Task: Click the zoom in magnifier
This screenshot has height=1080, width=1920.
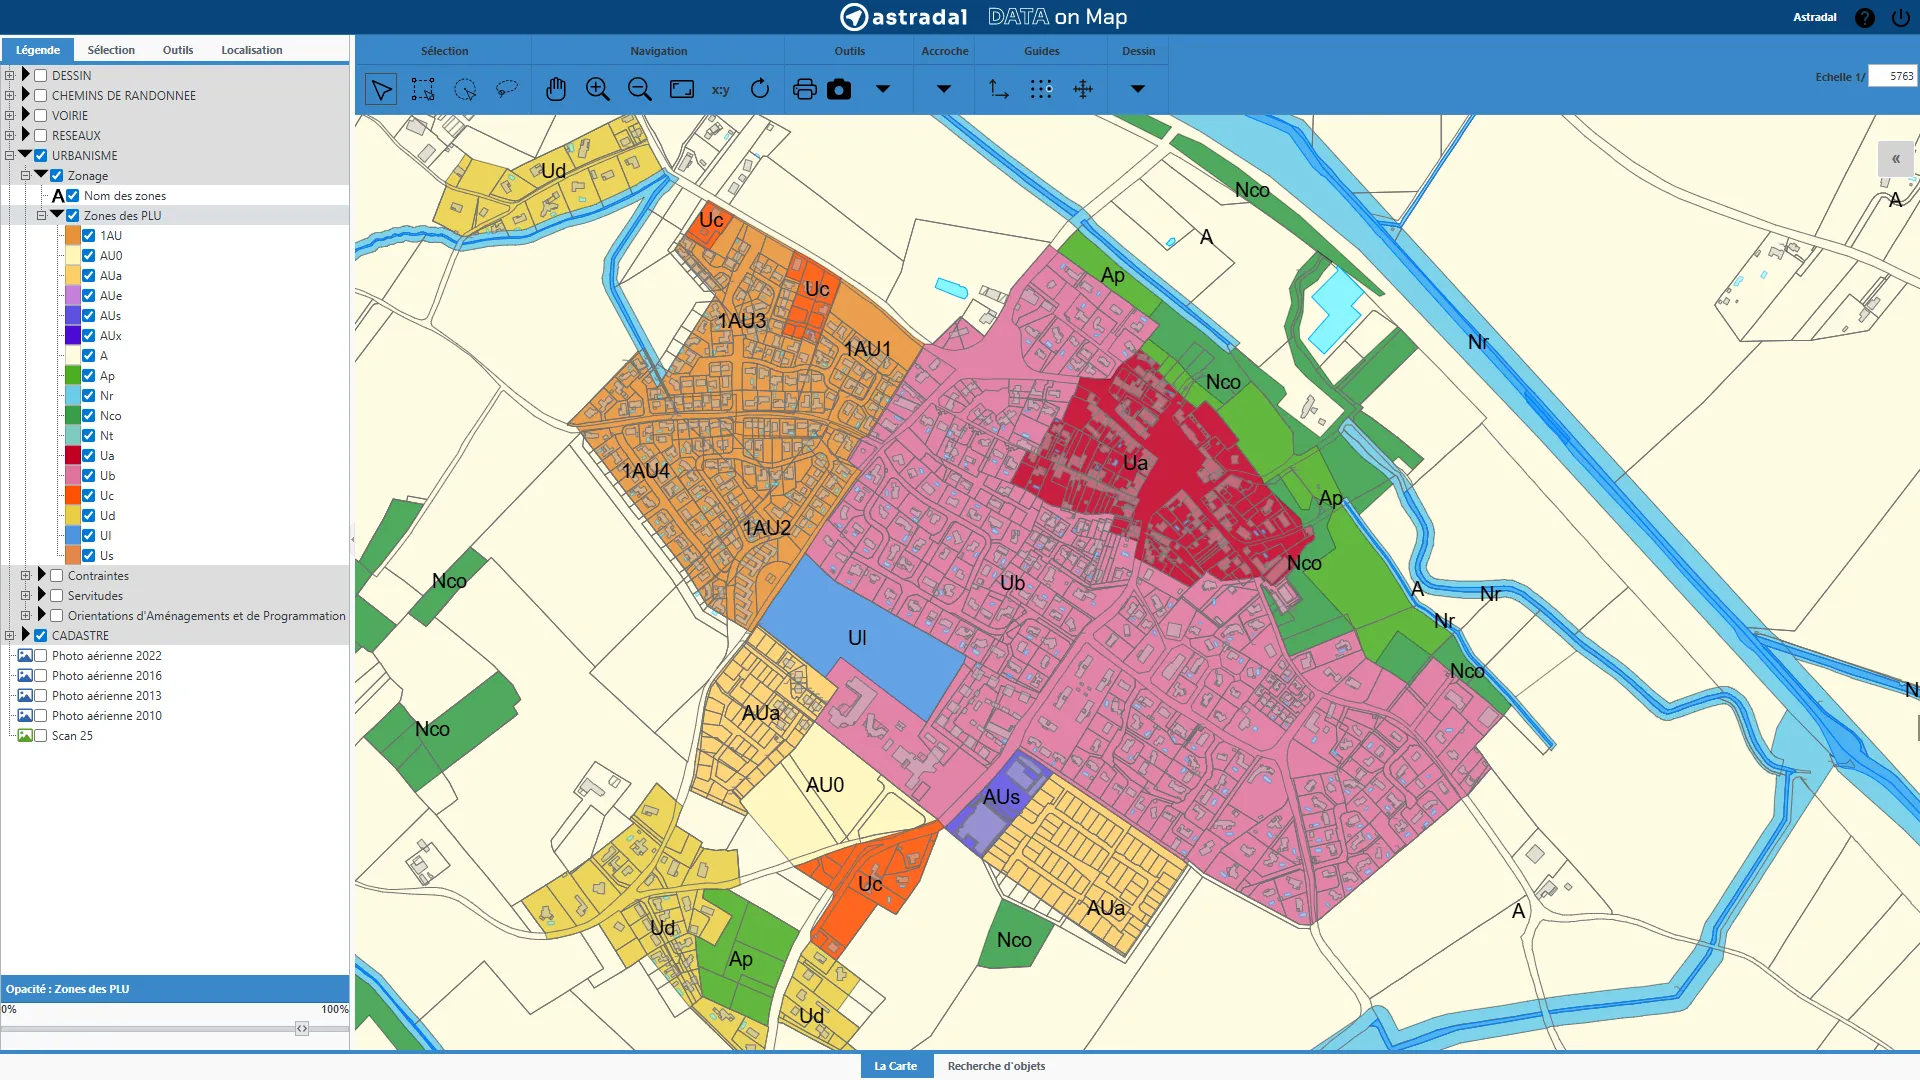Action: tap(598, 89)
